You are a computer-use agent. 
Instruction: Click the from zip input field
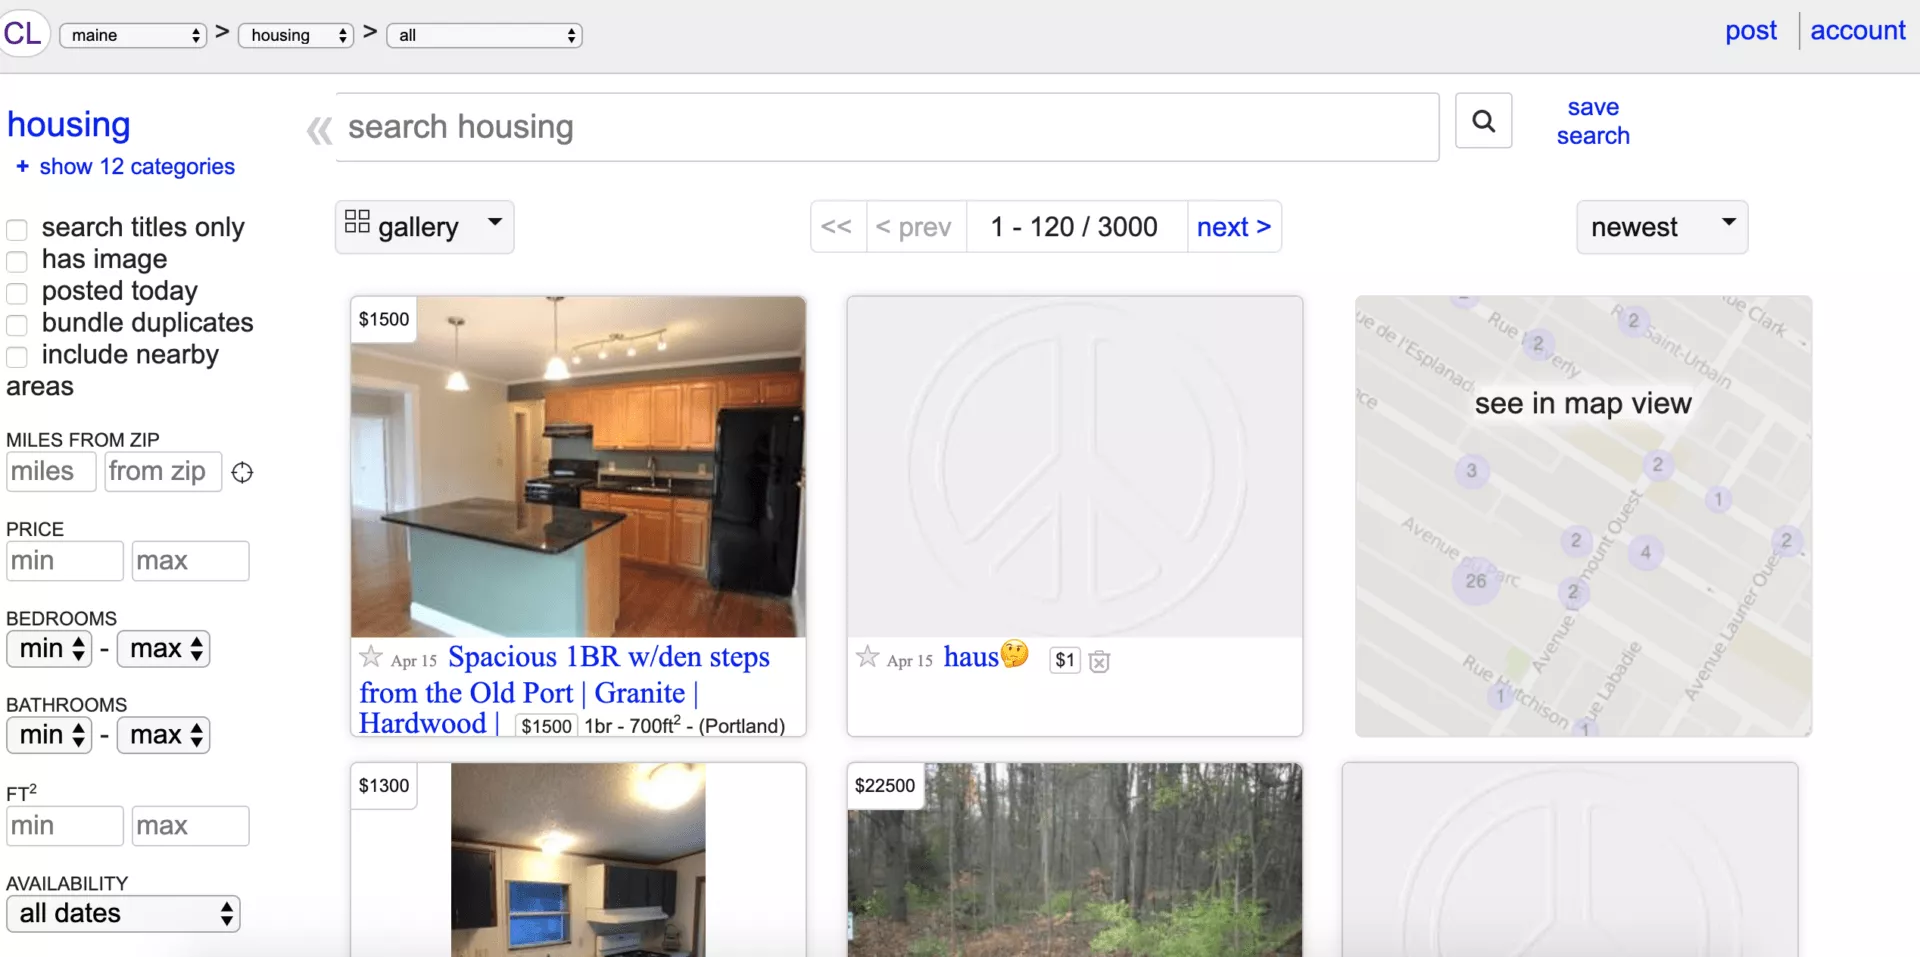click(163, 472)
